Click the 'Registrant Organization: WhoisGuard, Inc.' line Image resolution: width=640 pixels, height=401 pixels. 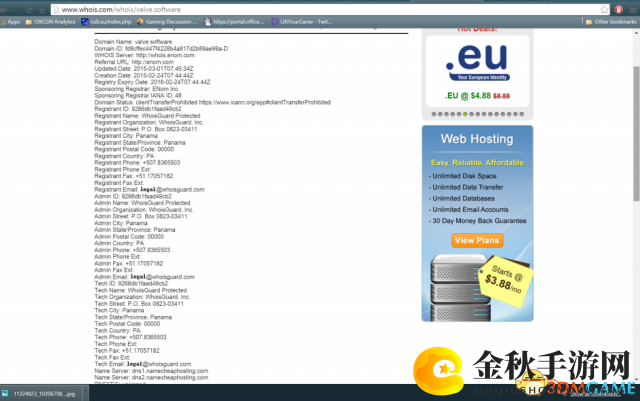149,123
